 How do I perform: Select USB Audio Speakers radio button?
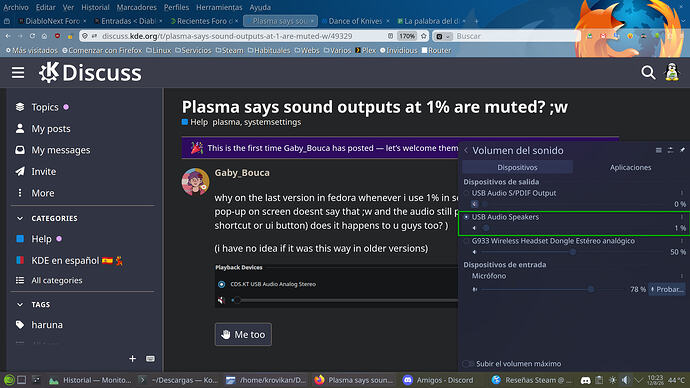tap(466, 217)
